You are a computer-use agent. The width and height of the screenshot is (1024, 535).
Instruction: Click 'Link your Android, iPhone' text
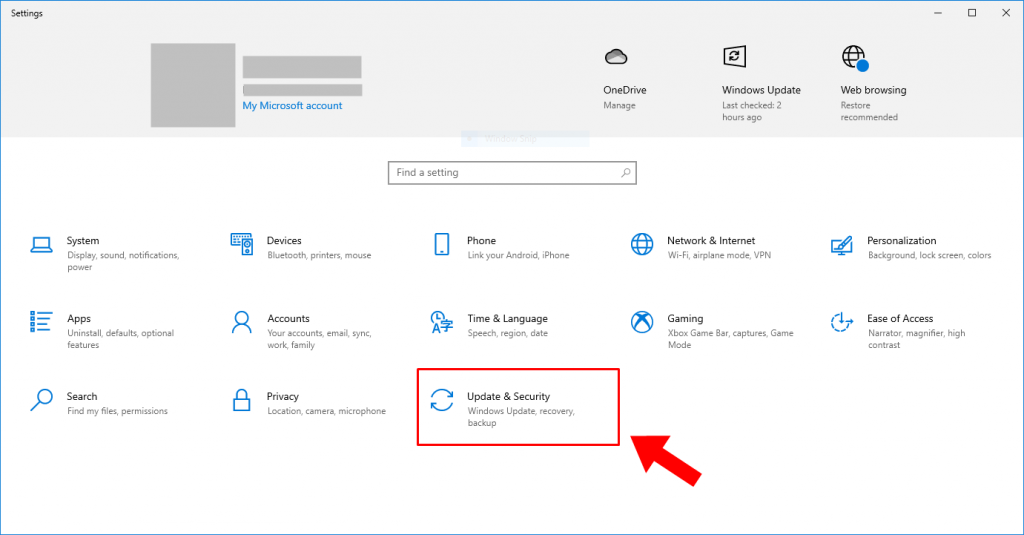coord(519,255)
